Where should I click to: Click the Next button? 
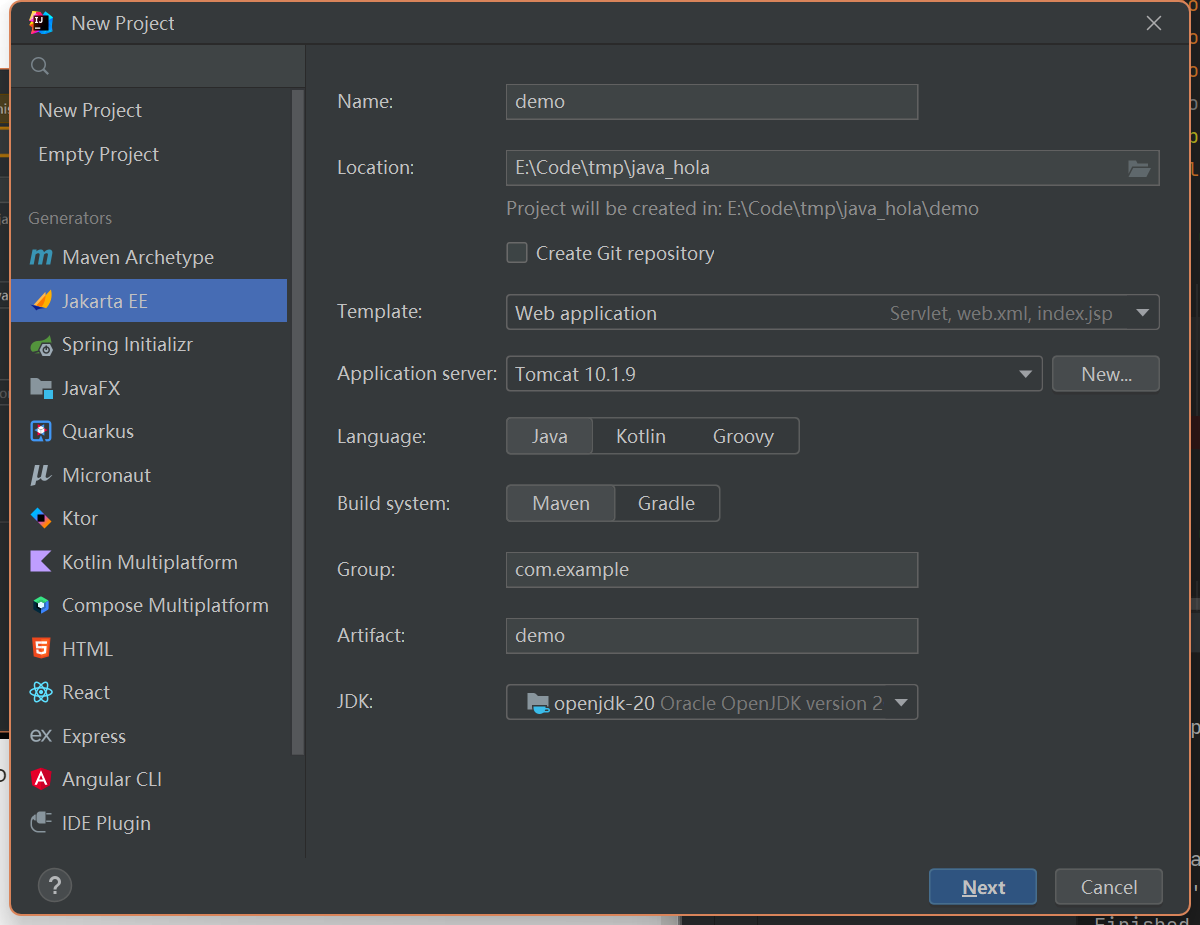click(983, 887)
